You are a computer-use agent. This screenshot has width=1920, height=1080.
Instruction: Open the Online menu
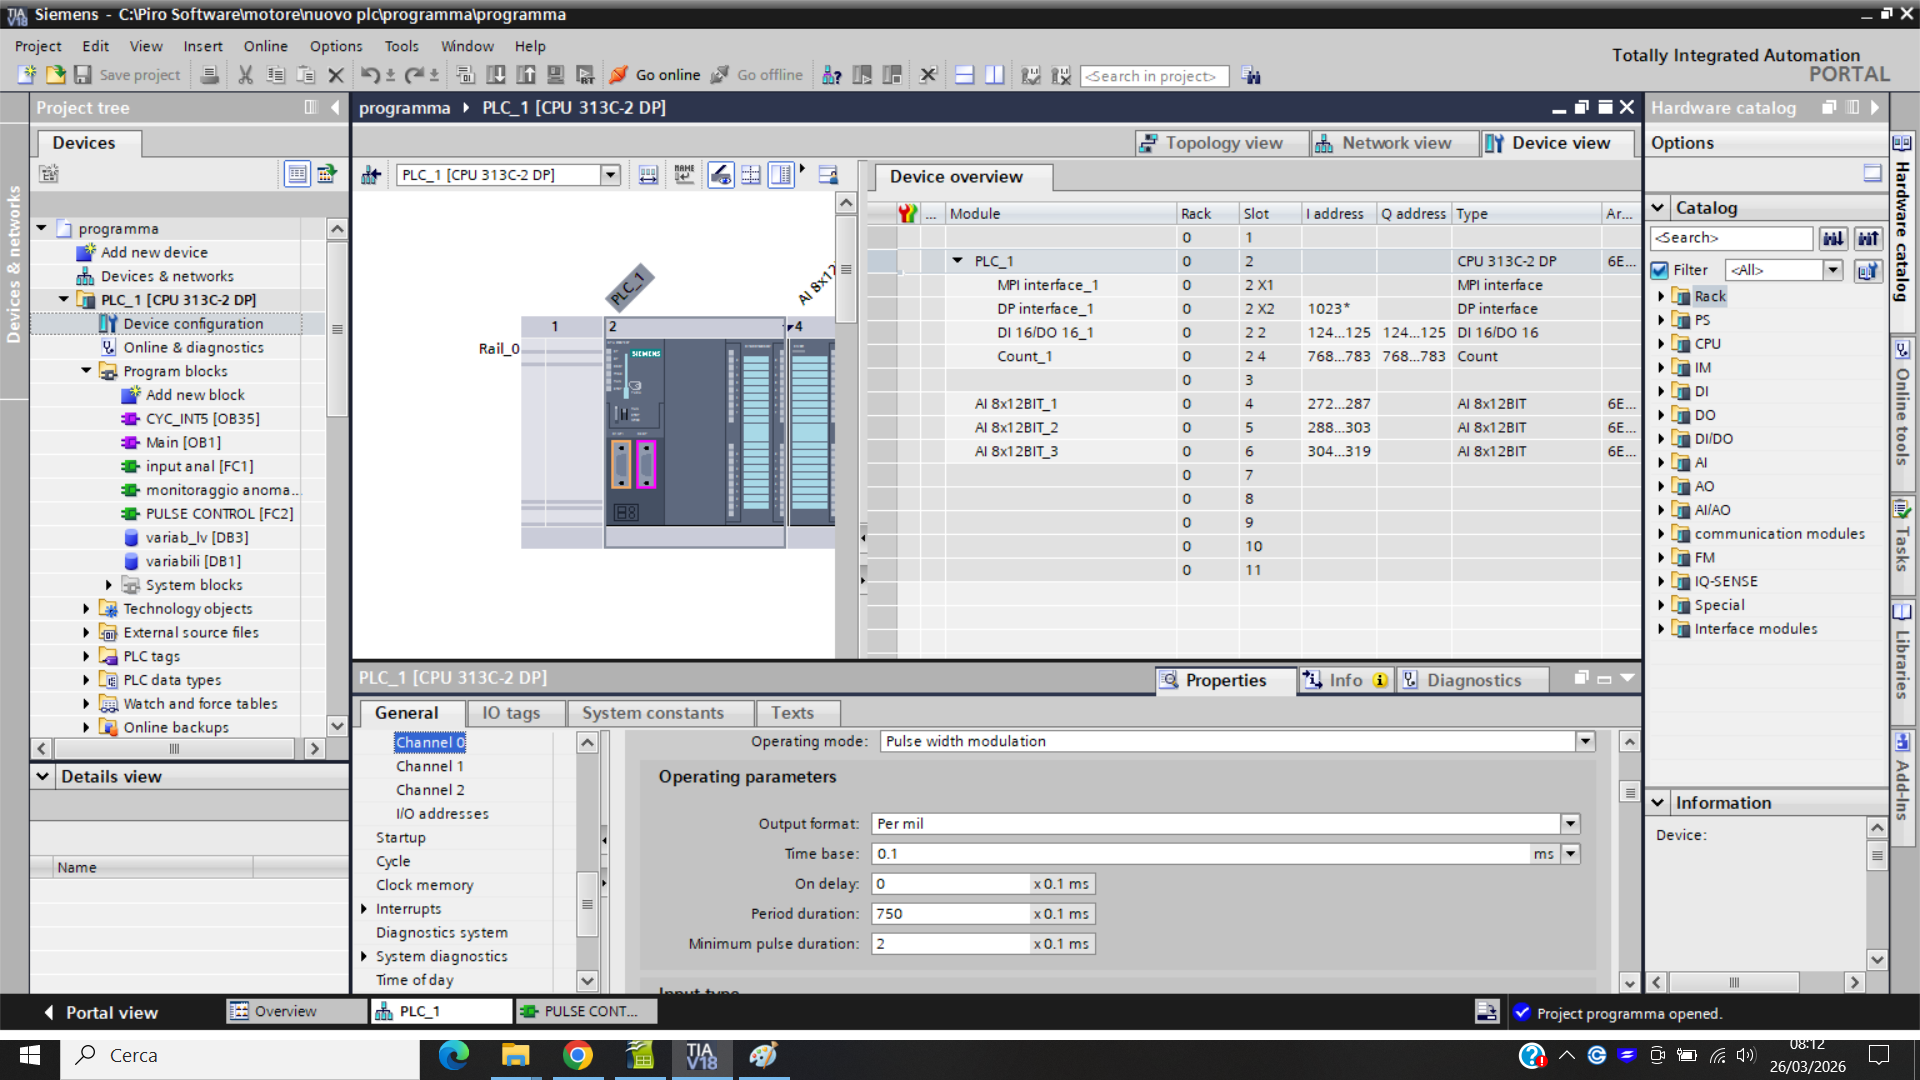tap(265, 46)
